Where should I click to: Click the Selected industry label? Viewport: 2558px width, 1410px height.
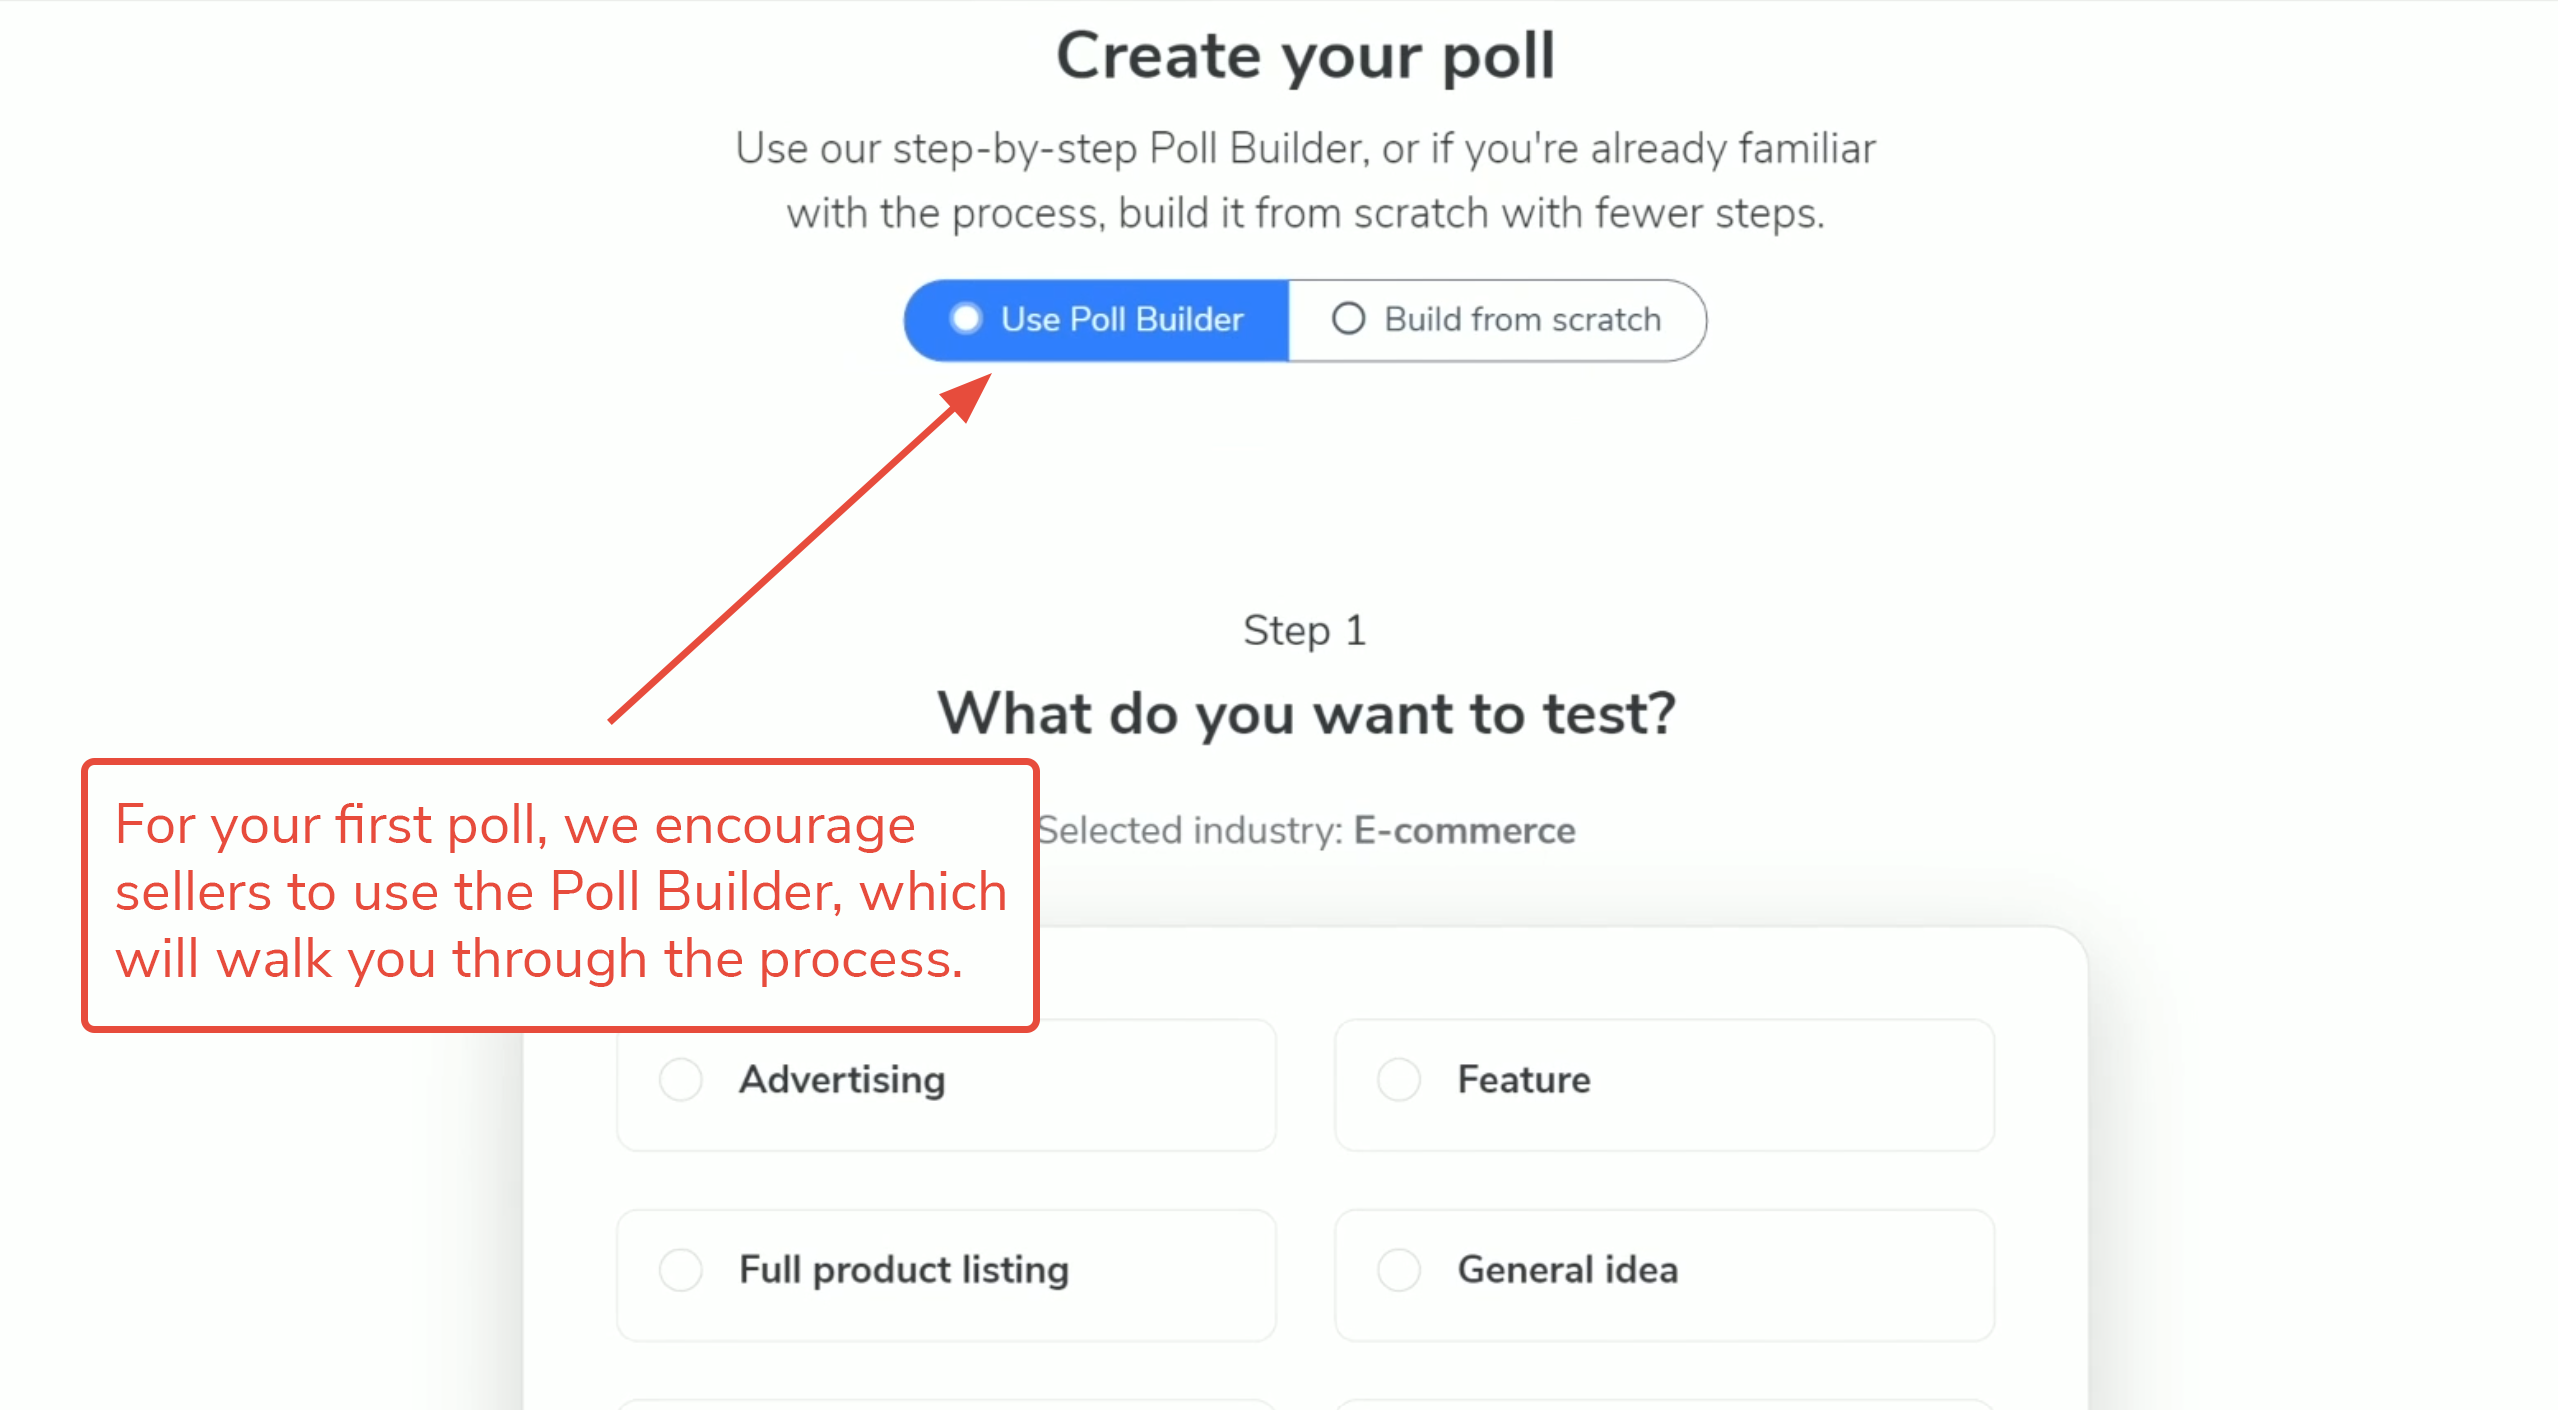[1190, 831]
